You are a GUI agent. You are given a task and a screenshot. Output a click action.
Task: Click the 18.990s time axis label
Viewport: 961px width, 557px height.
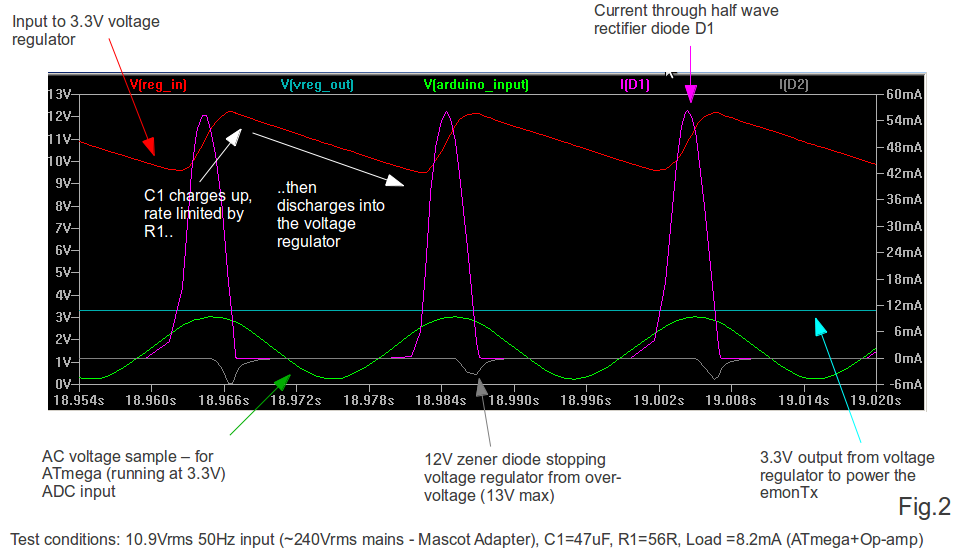point(514,400)
